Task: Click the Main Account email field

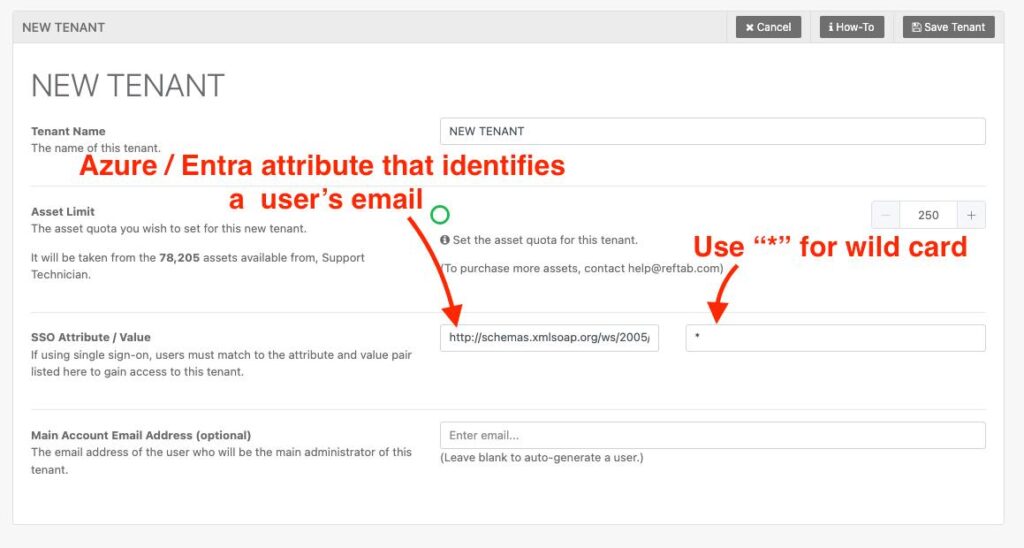Action: (x=712, y=435)
